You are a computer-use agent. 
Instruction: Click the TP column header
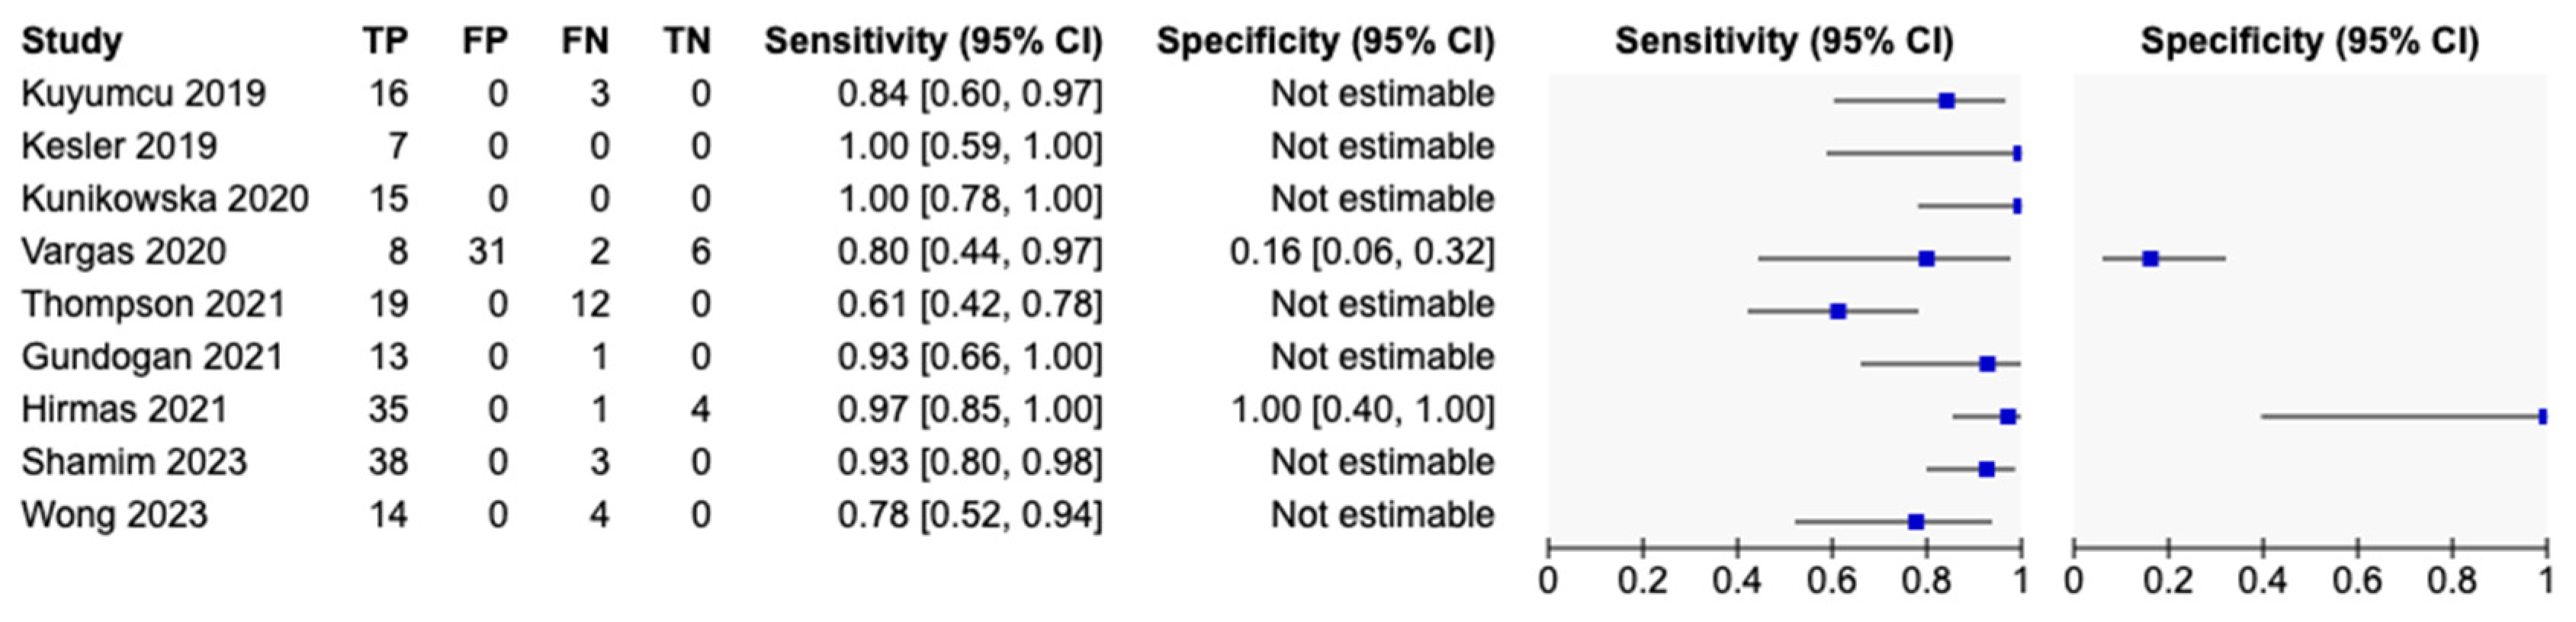[385, 41]
